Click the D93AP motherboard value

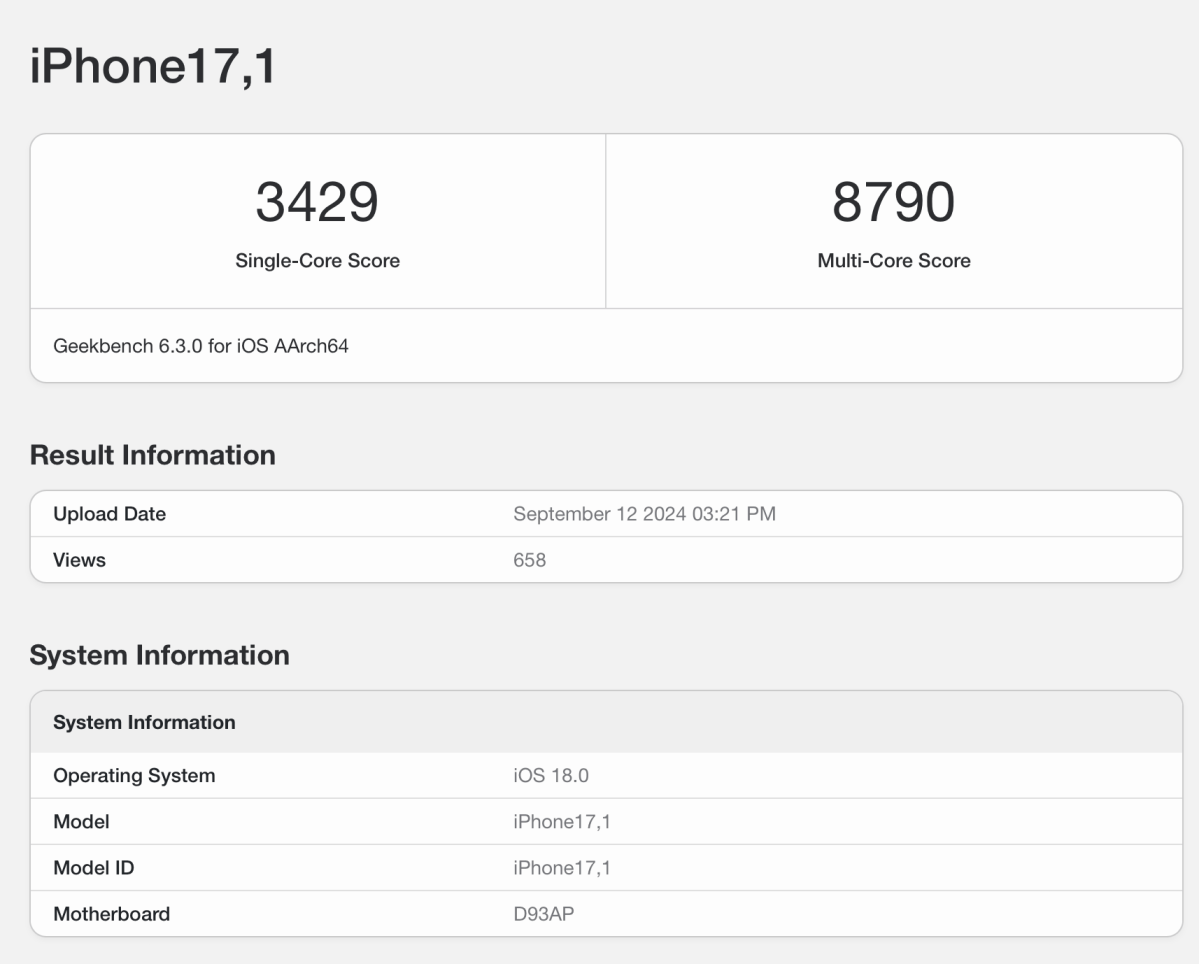point(543,914)
